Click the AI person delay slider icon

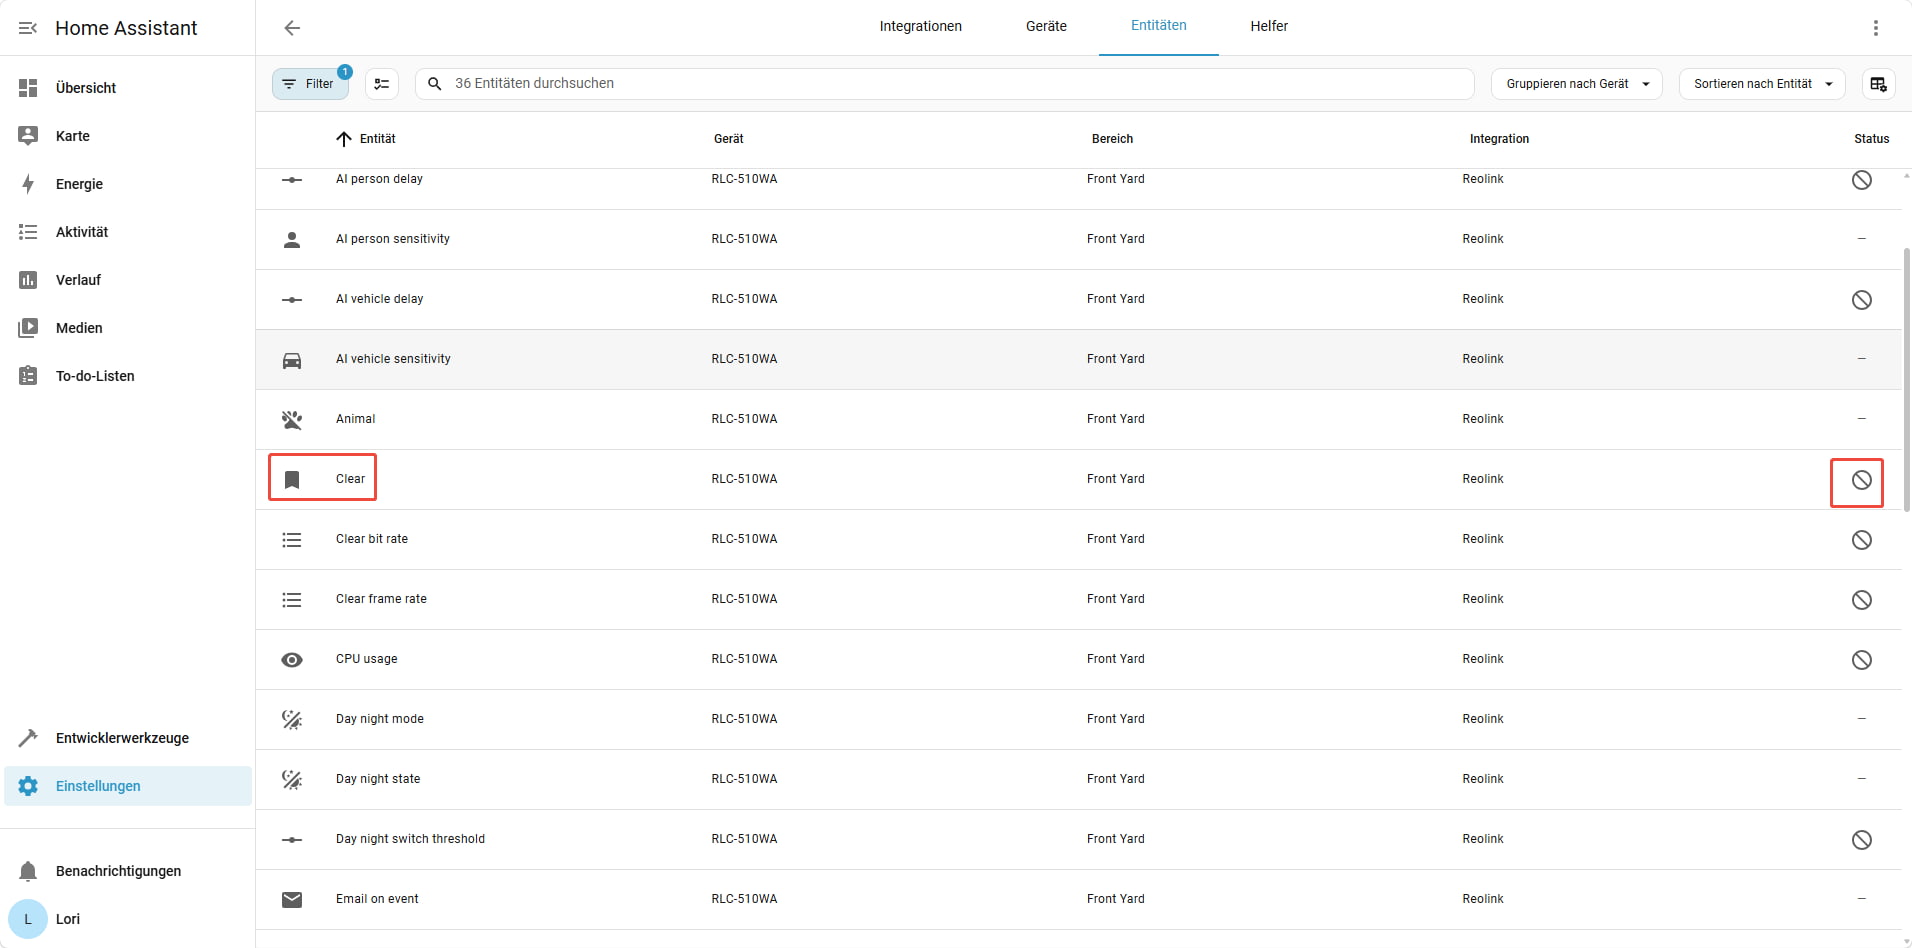[x=292, y=180]
